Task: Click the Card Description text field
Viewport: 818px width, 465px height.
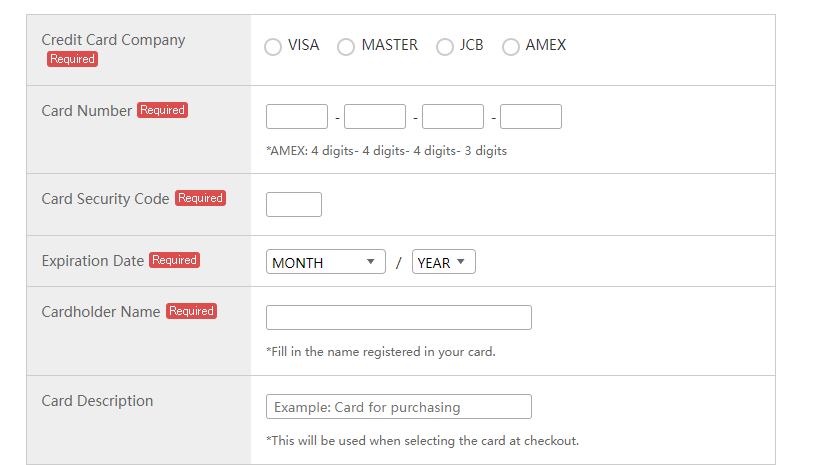Action: coord(398,407)
